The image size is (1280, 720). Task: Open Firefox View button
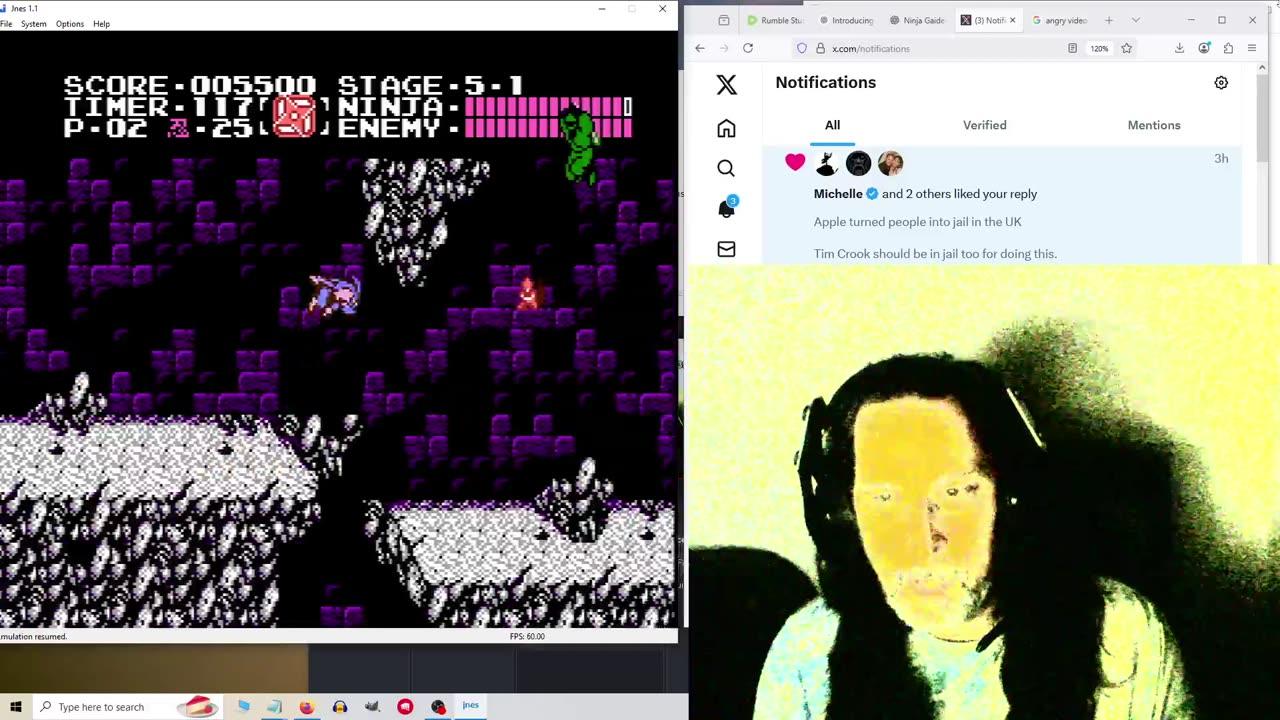point(724,20)
